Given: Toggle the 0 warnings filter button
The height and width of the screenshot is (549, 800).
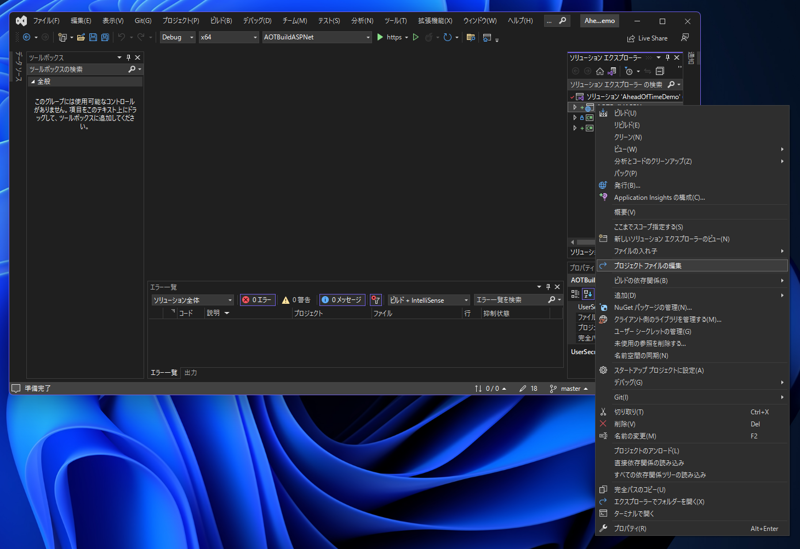Looking at the screenshot, I should pyautogui.click(x=296, y=300).
